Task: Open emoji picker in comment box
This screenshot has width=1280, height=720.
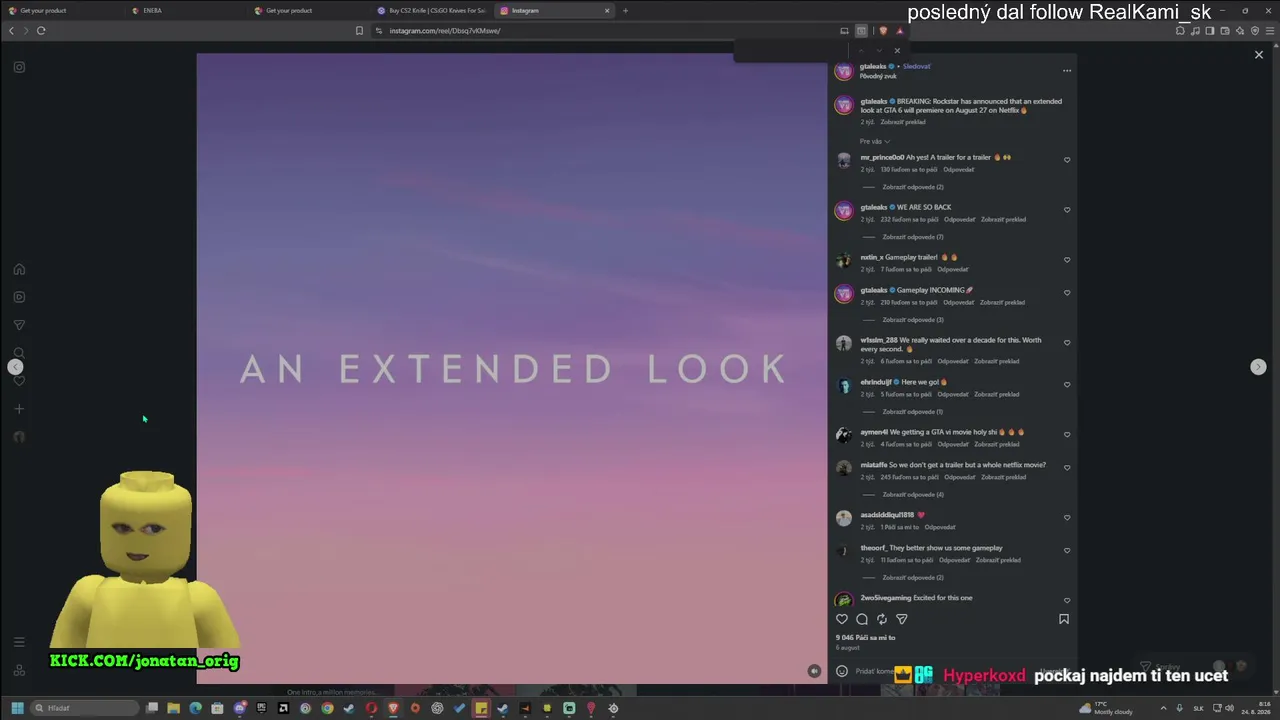Action: (842, 671)
